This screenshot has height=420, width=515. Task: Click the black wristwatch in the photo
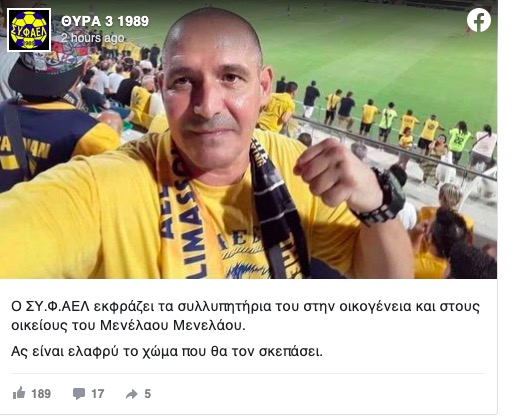tap(383, 197)
